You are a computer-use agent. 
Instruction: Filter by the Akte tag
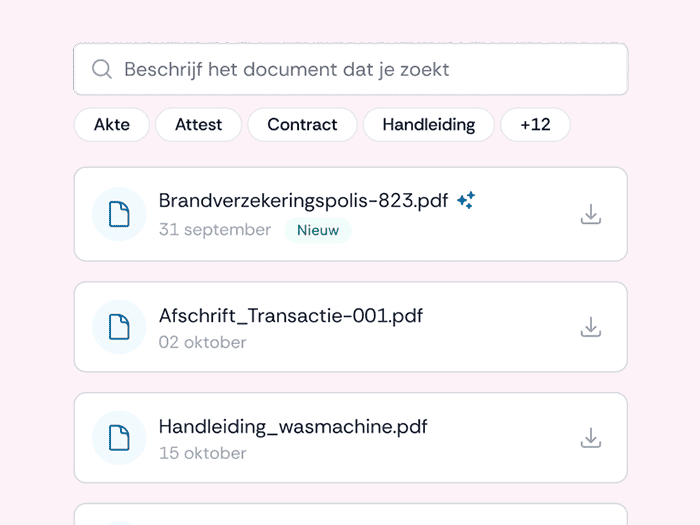tap(112, 125)
